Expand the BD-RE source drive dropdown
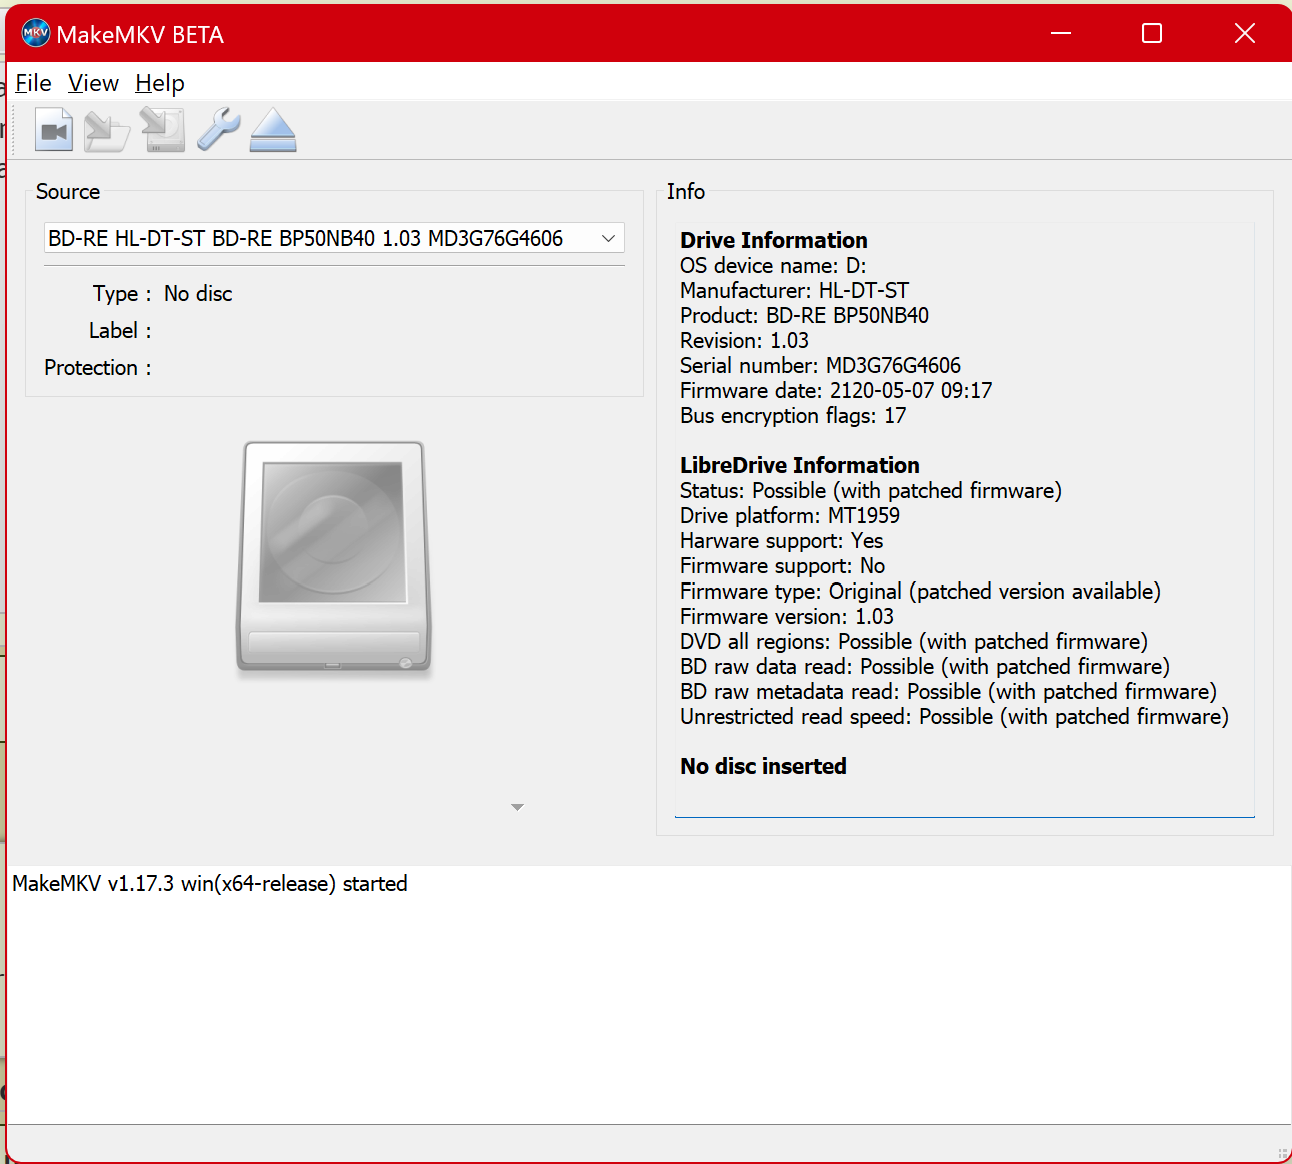The image size is (1292, 1164). (607, 238)
